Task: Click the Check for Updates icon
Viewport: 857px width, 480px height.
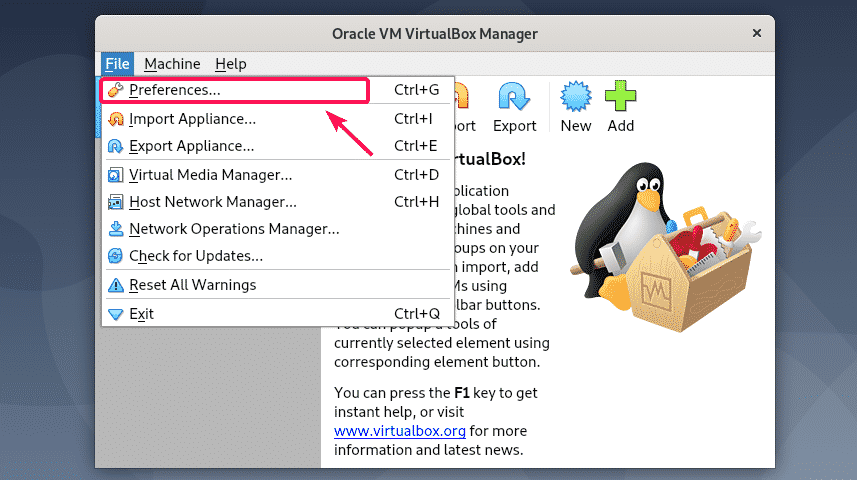Action: [x=116, y=256]
